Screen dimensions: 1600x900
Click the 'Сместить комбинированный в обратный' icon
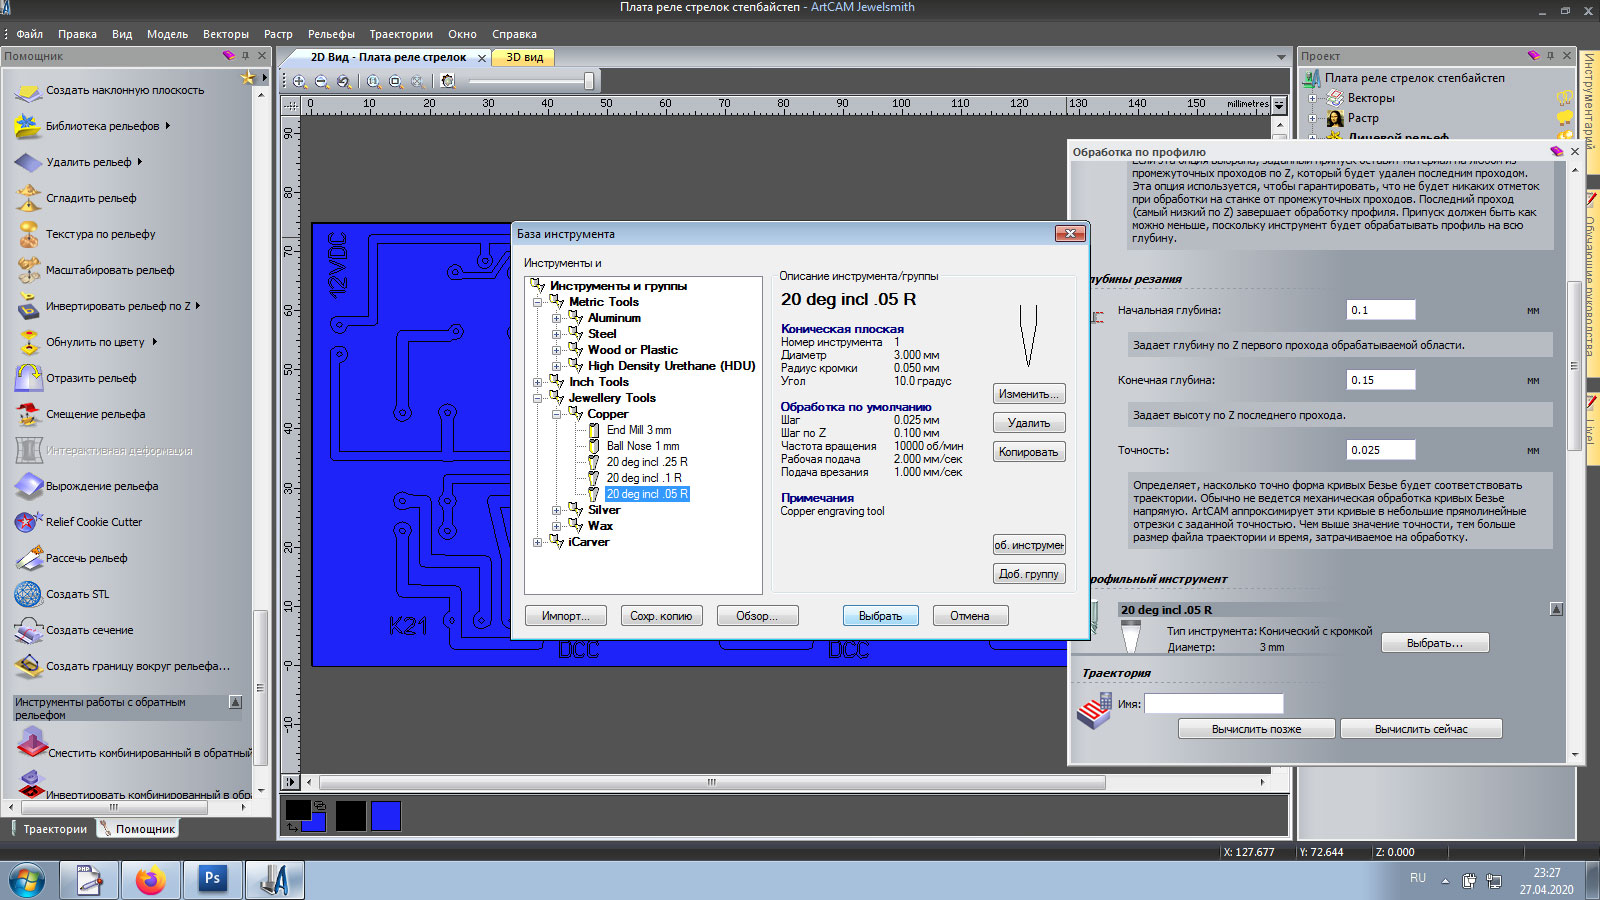tap(31, 744)
